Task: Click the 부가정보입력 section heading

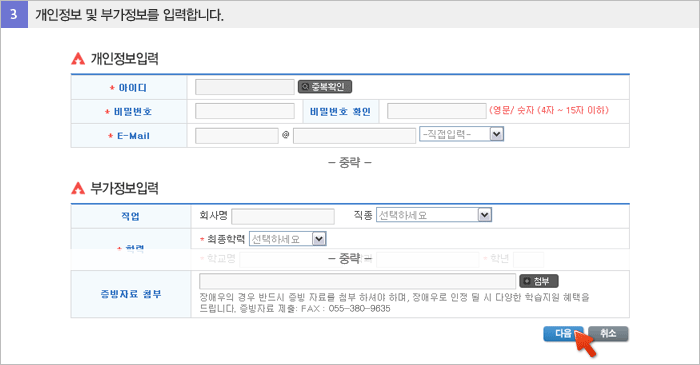Action: coord(125,188)
